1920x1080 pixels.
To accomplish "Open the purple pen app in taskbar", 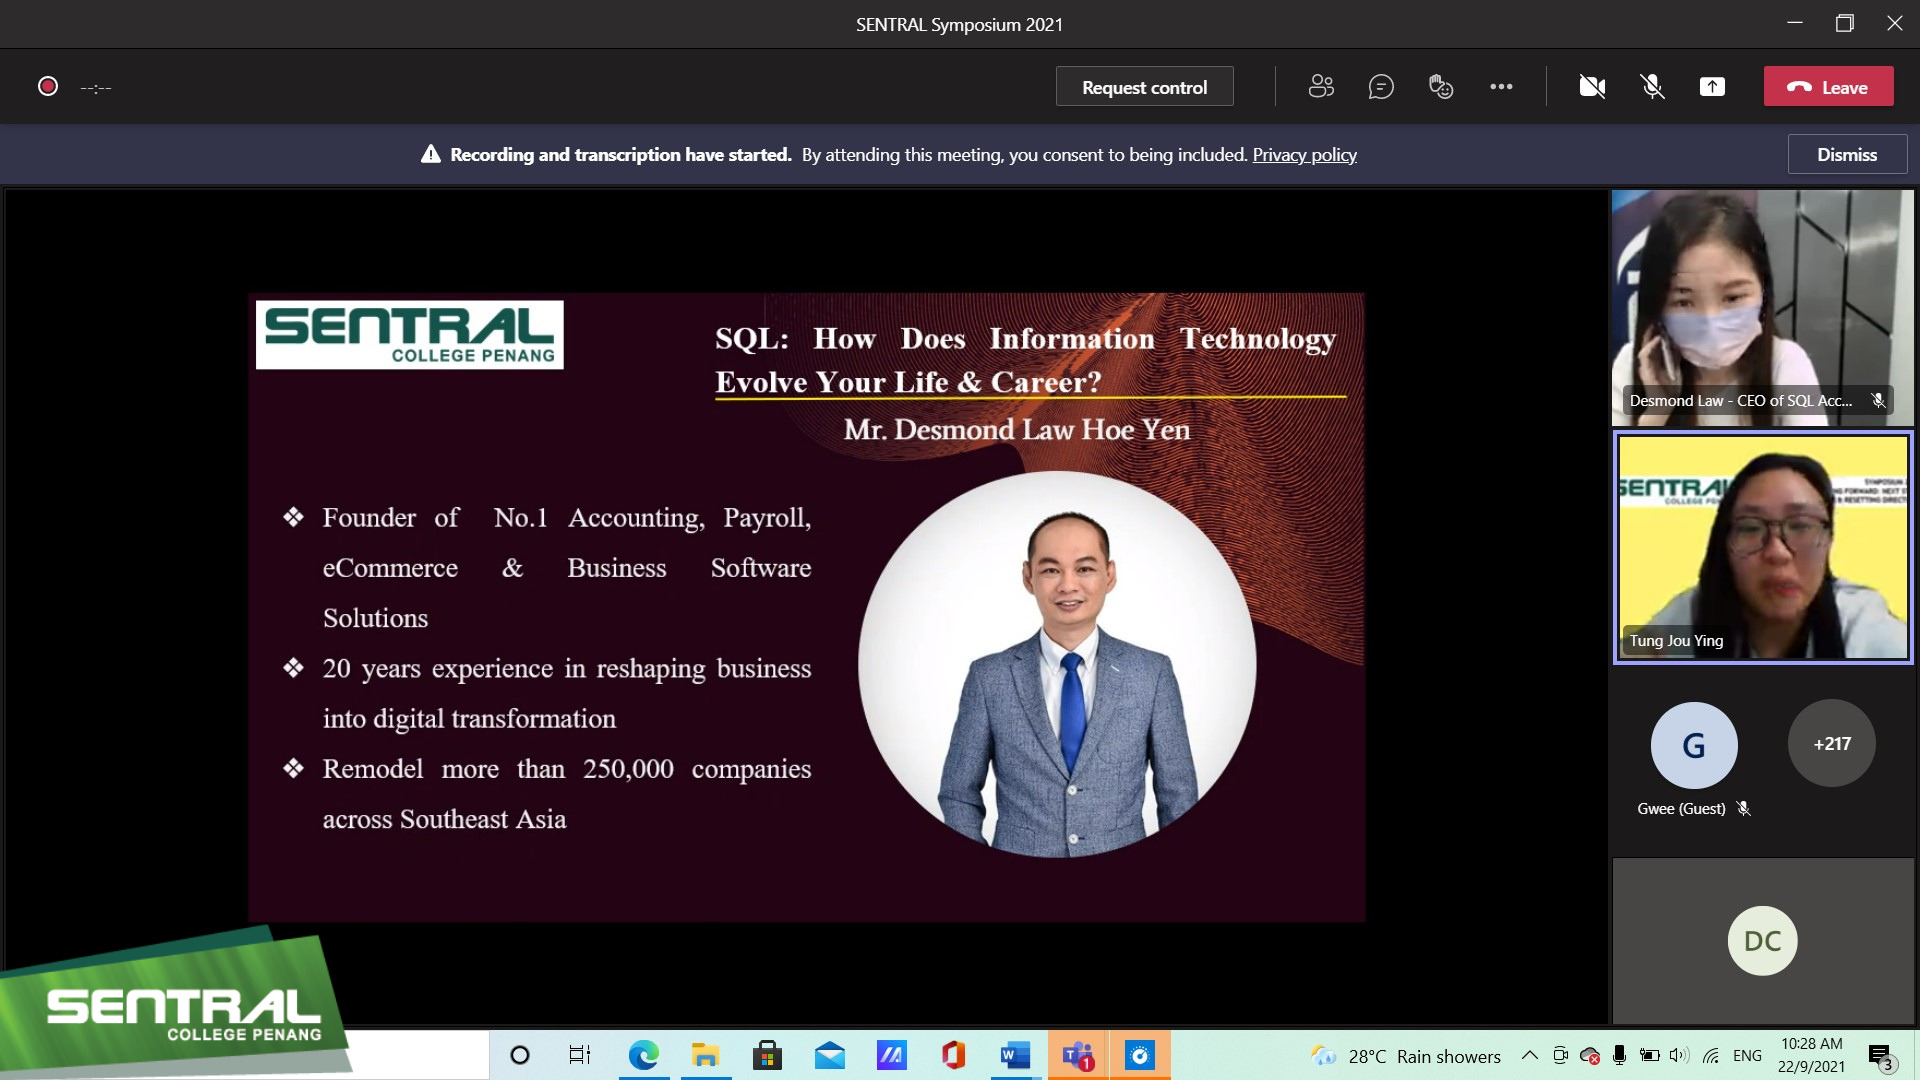I will point(891,1055).
